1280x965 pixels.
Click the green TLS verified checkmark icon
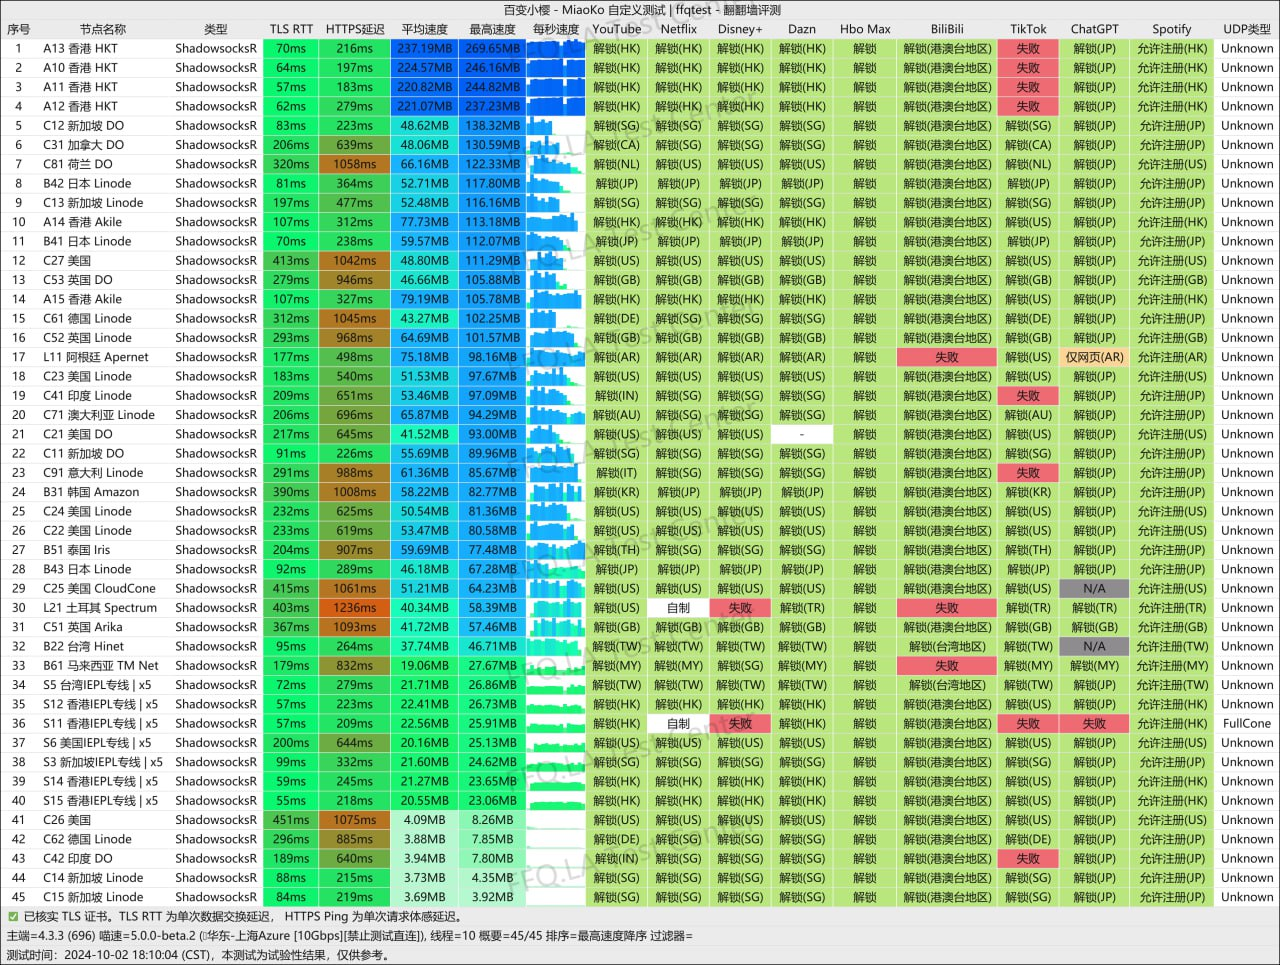coord(13,917)
